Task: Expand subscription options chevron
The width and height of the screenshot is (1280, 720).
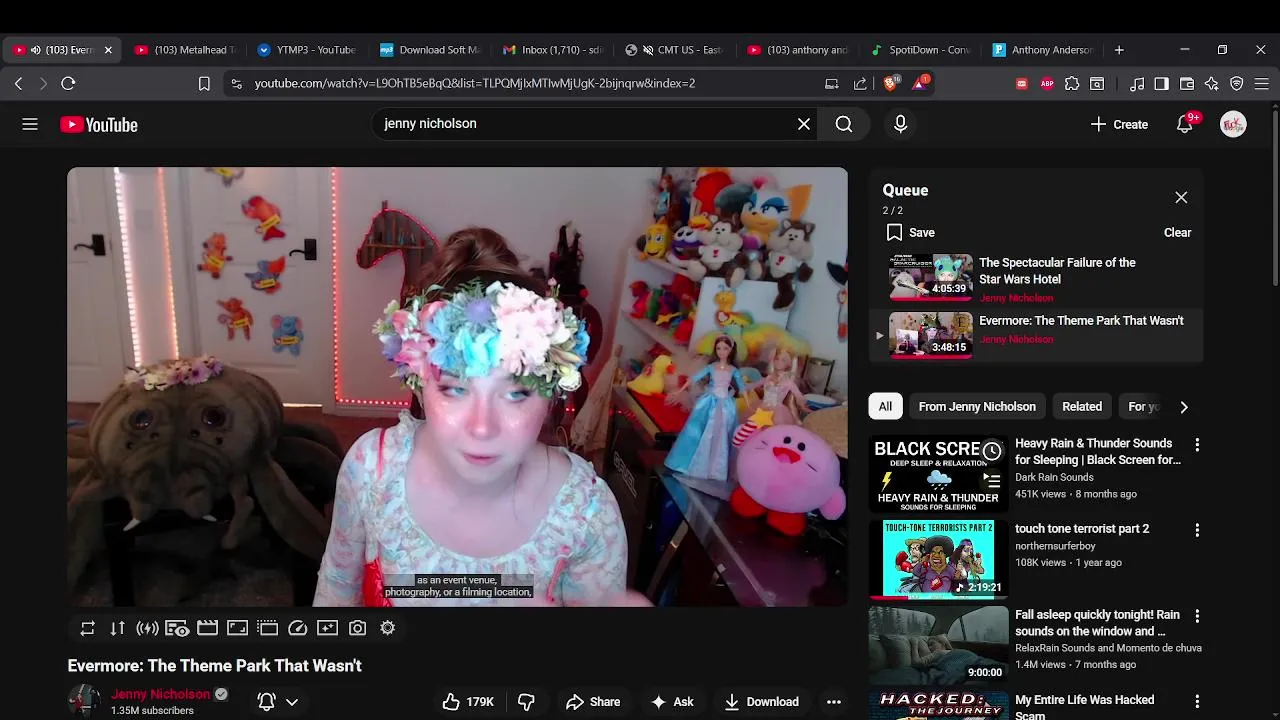Action: [292, 702]
